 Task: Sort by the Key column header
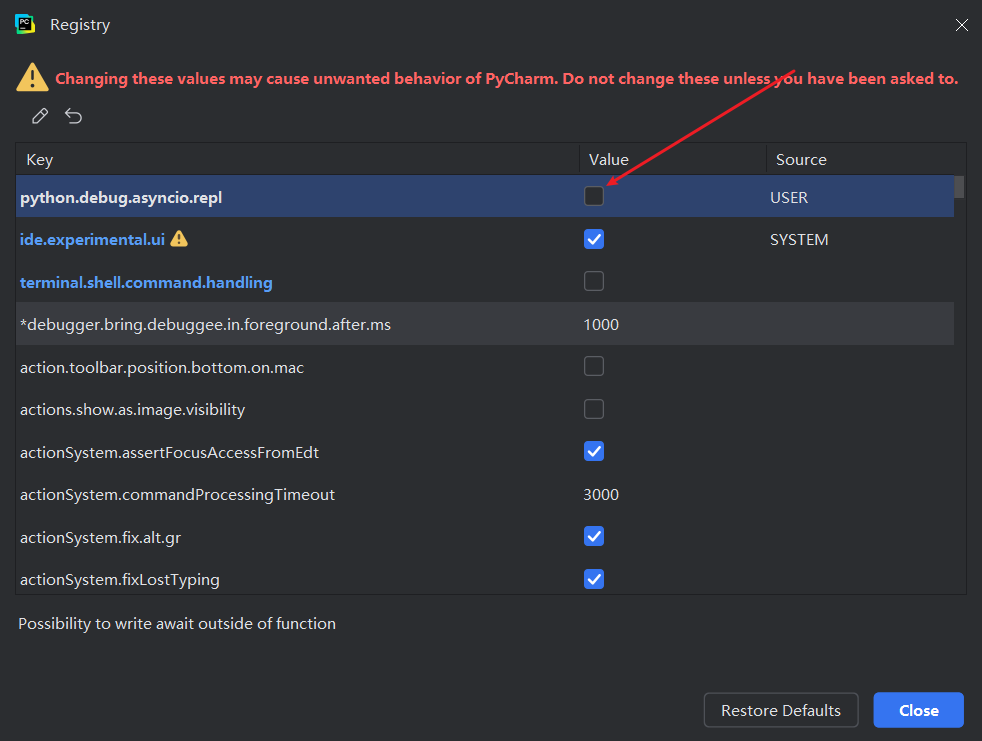297,159
